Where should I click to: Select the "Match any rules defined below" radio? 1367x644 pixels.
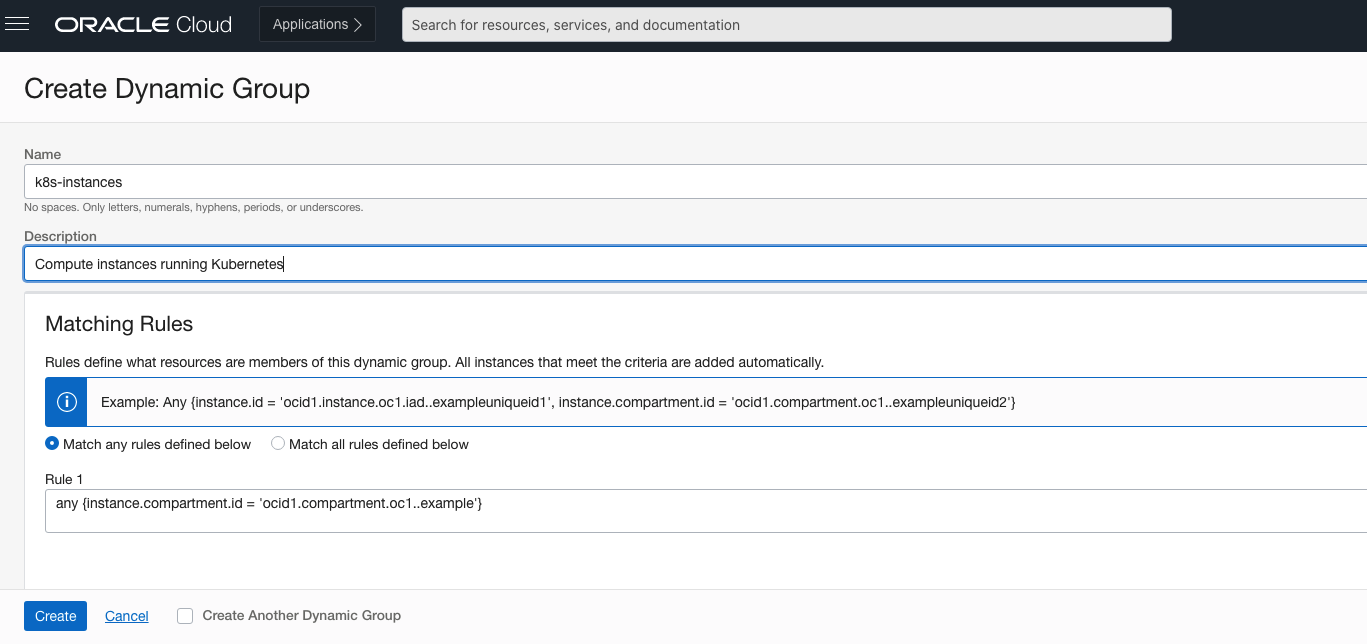[51, 444]
